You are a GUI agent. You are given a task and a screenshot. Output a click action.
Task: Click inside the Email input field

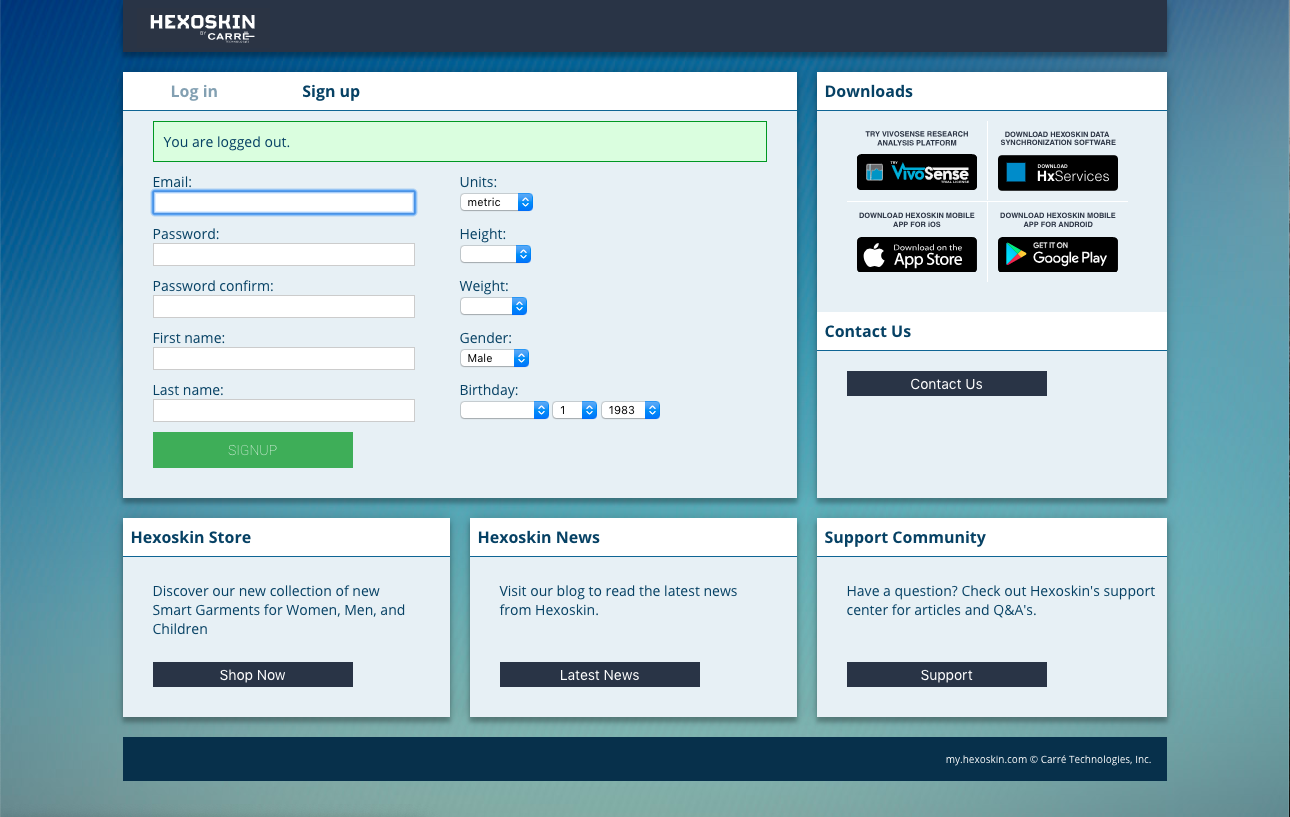[x=283, y=202]
